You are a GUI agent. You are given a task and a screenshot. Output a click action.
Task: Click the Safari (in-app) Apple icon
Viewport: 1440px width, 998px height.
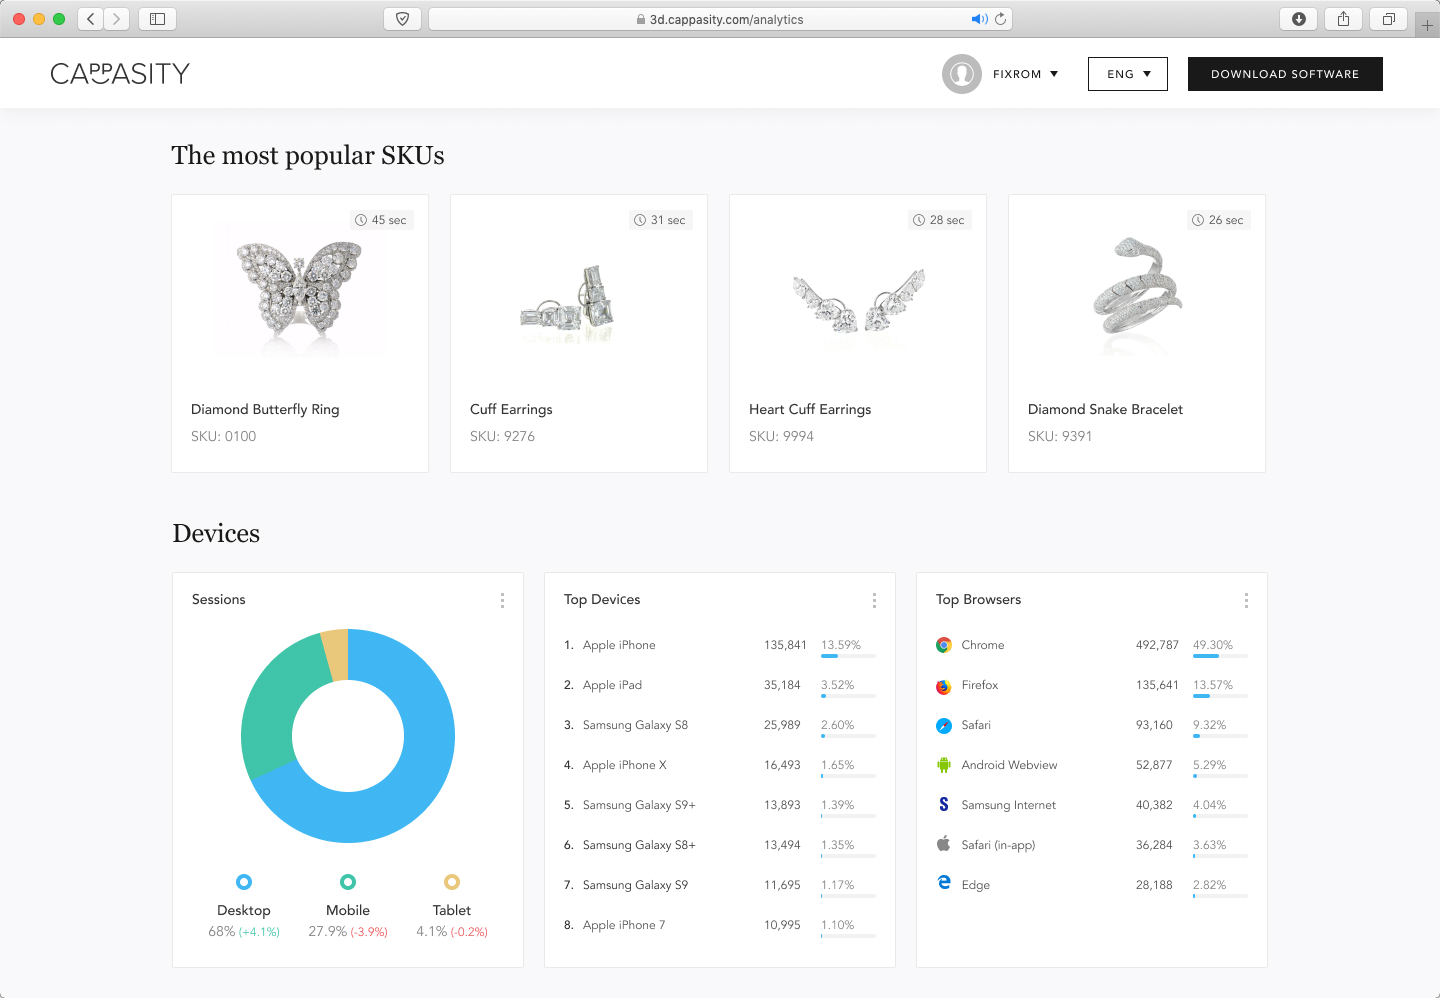pos(944,844)
